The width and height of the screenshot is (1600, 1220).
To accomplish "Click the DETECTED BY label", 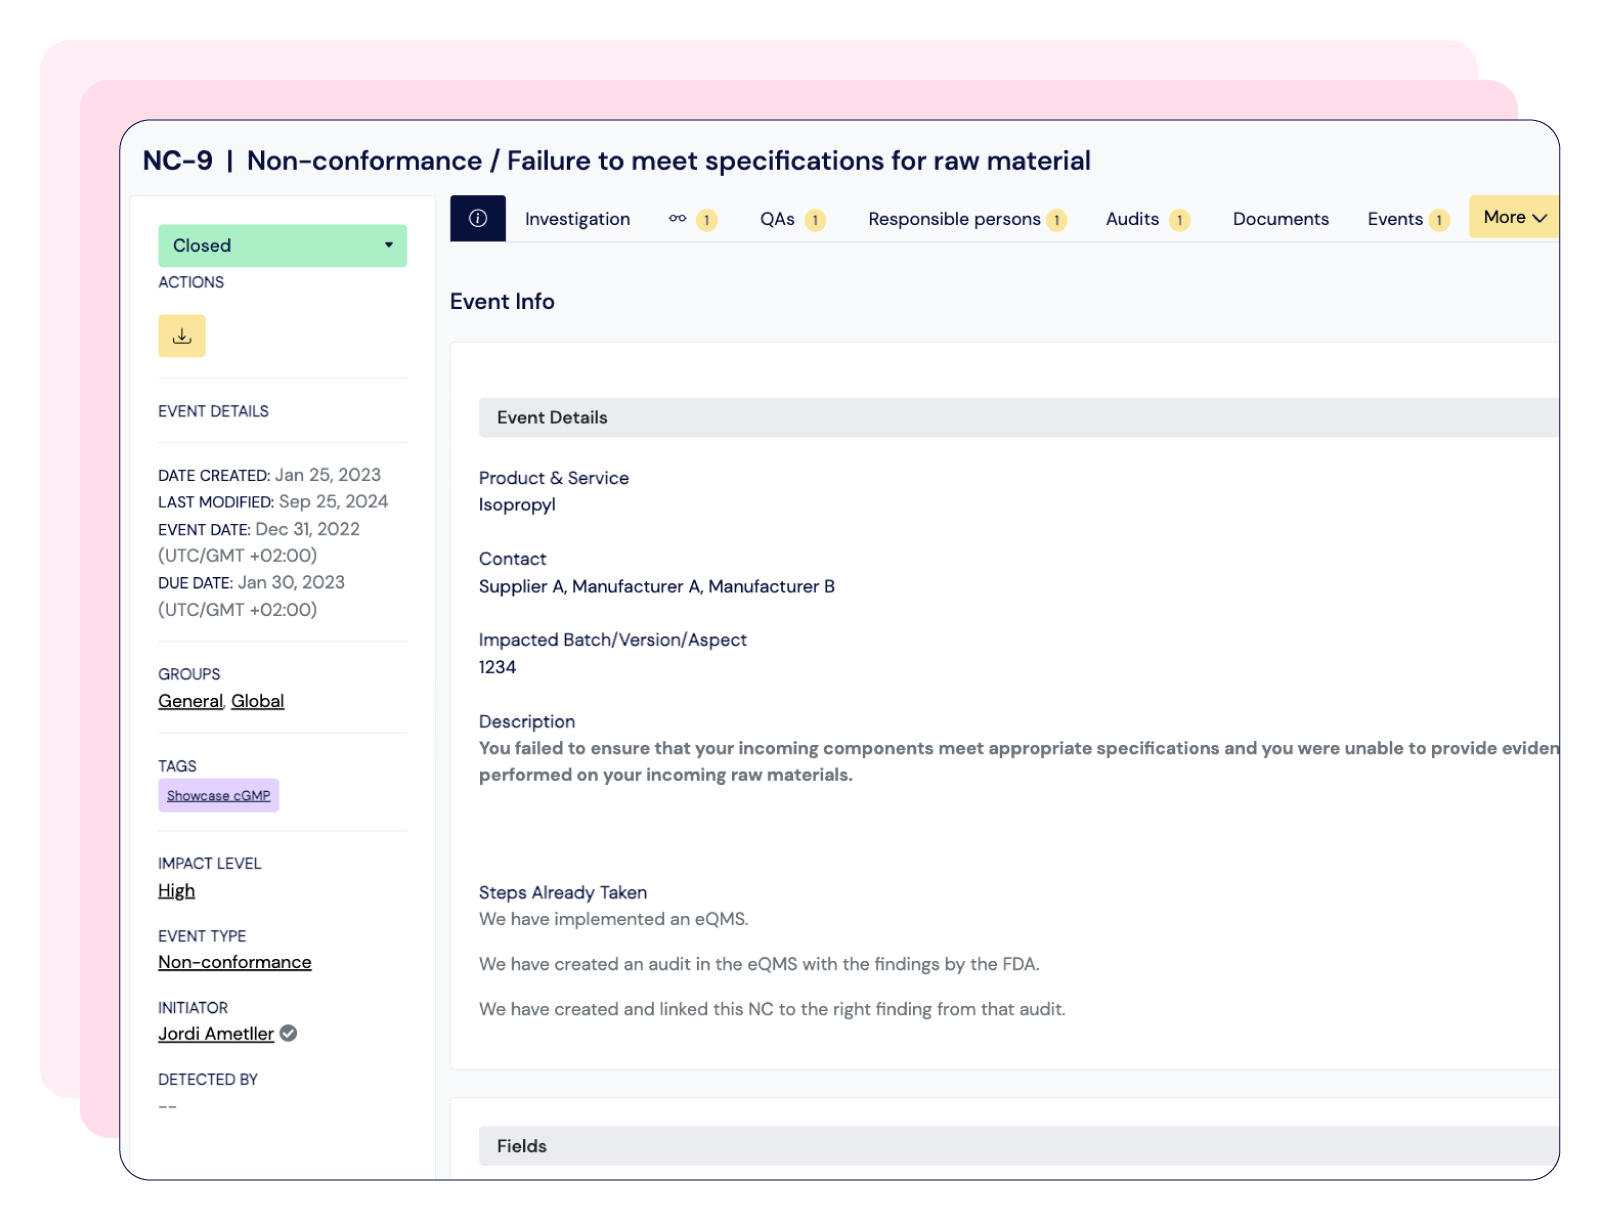I will (x=208, y=1079).
